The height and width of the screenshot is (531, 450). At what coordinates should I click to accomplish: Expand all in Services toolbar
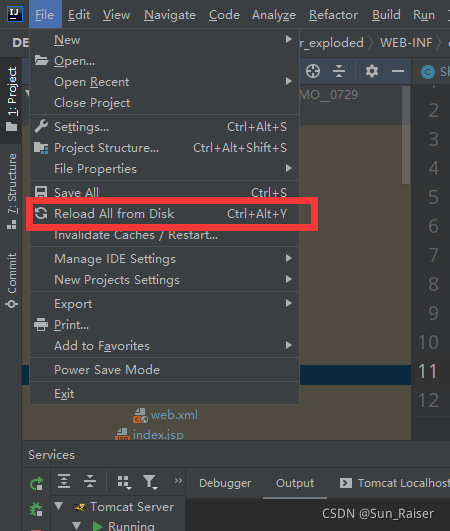pyautogui.click(x=64, y=481)
